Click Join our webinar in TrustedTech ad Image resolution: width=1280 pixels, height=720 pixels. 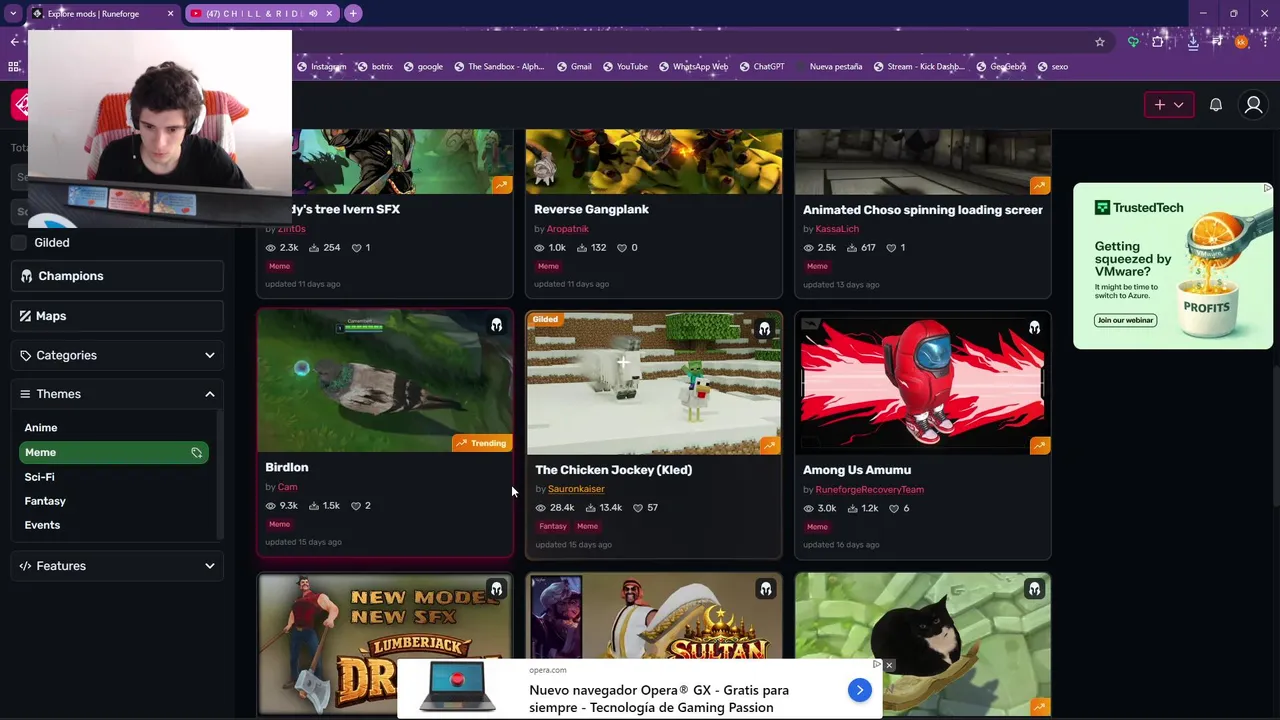[1125, 320]
